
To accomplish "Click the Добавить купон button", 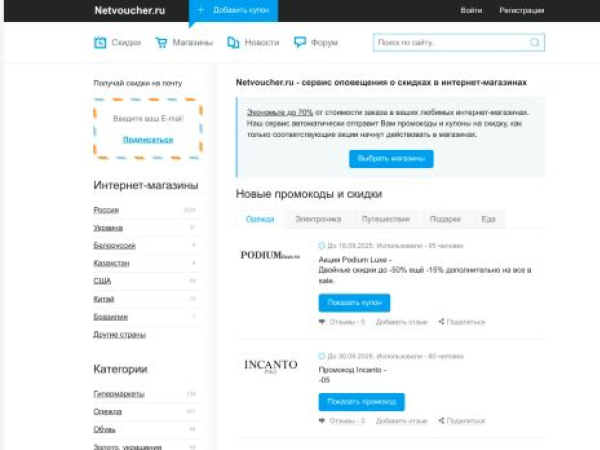I will coord(233,10).
